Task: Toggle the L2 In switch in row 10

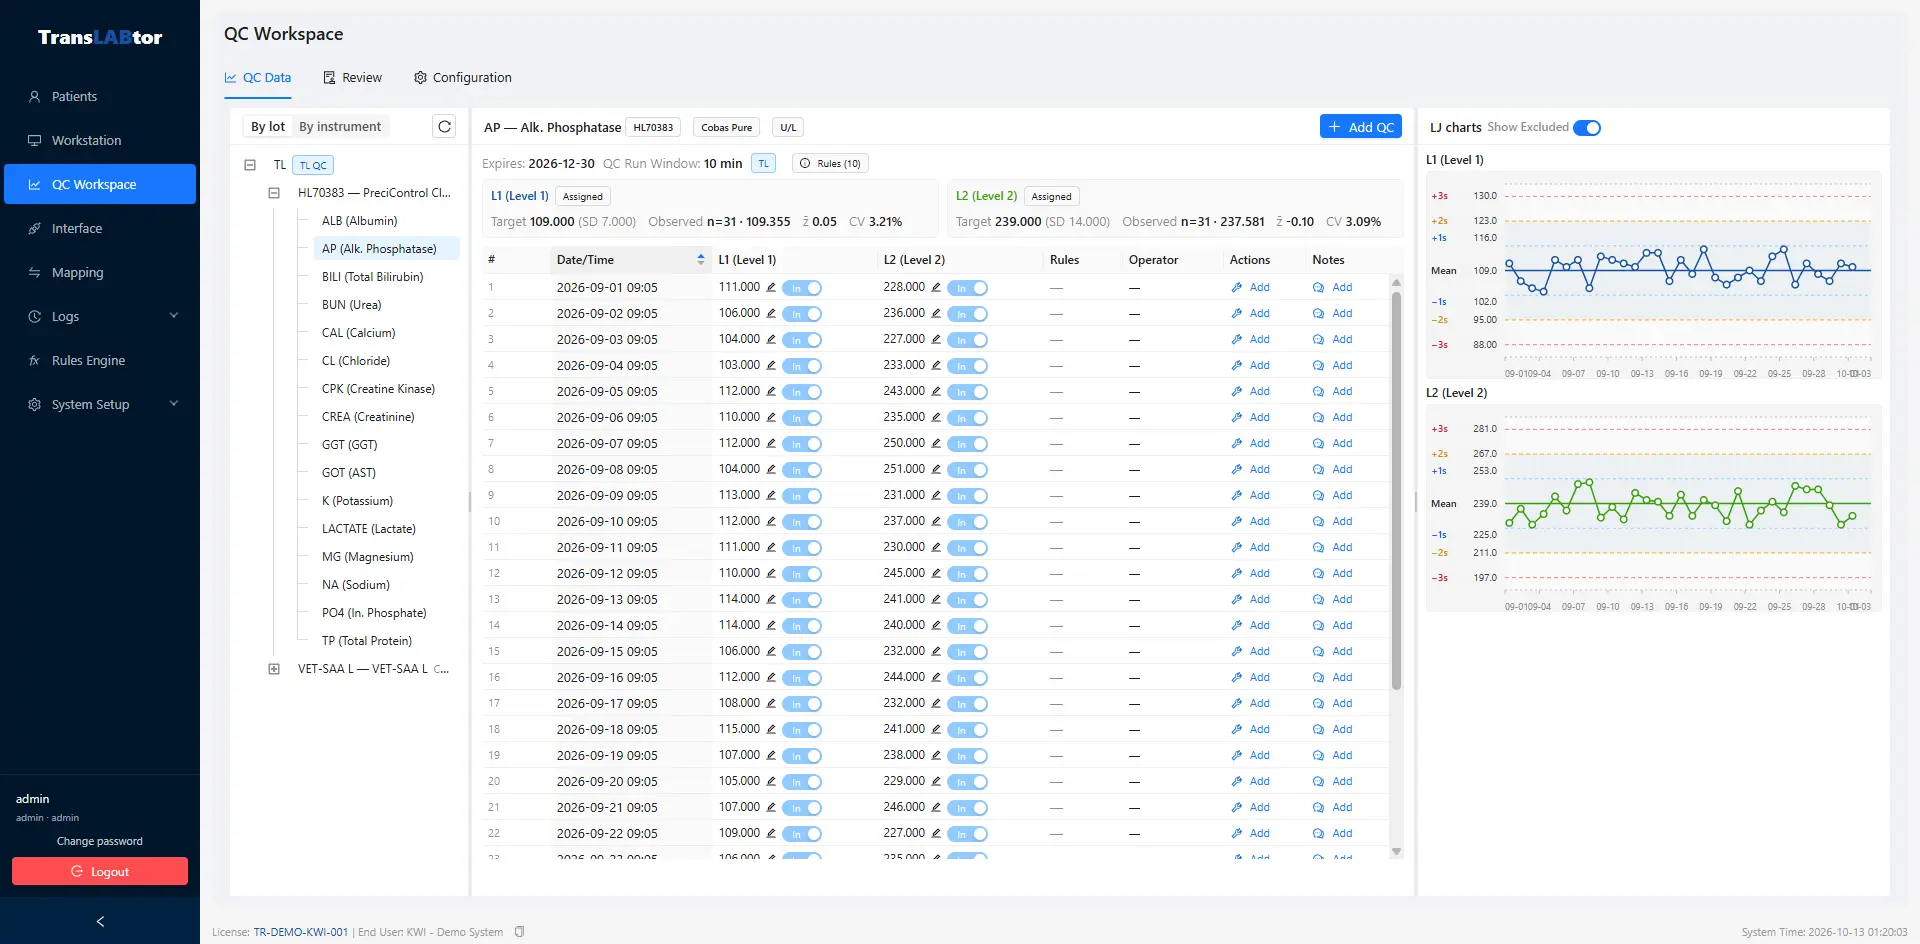Action: tap(967, 522)
